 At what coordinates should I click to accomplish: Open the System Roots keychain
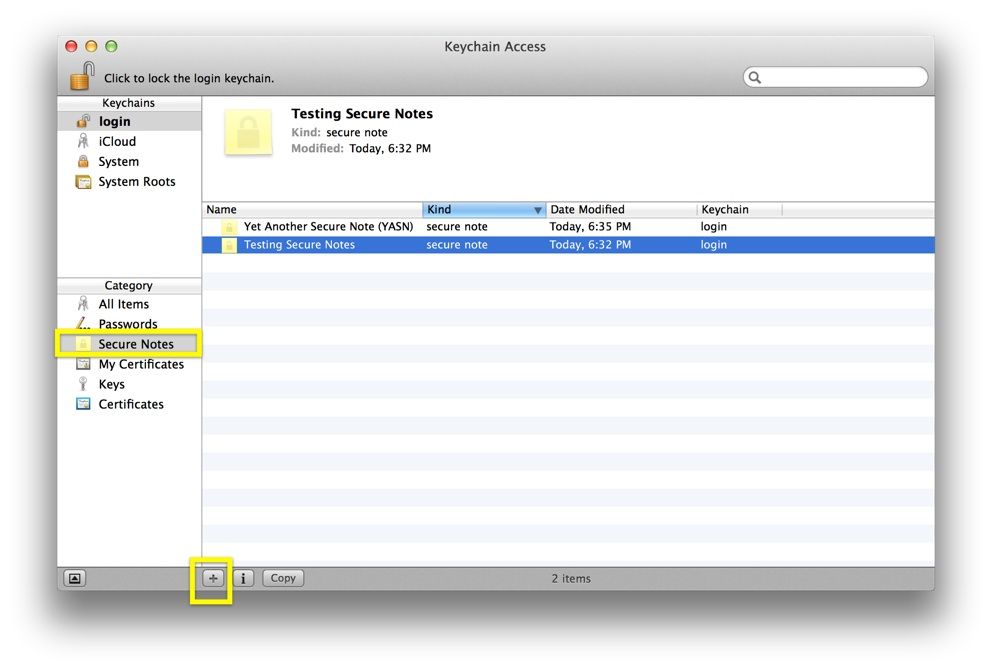(136, 182)
